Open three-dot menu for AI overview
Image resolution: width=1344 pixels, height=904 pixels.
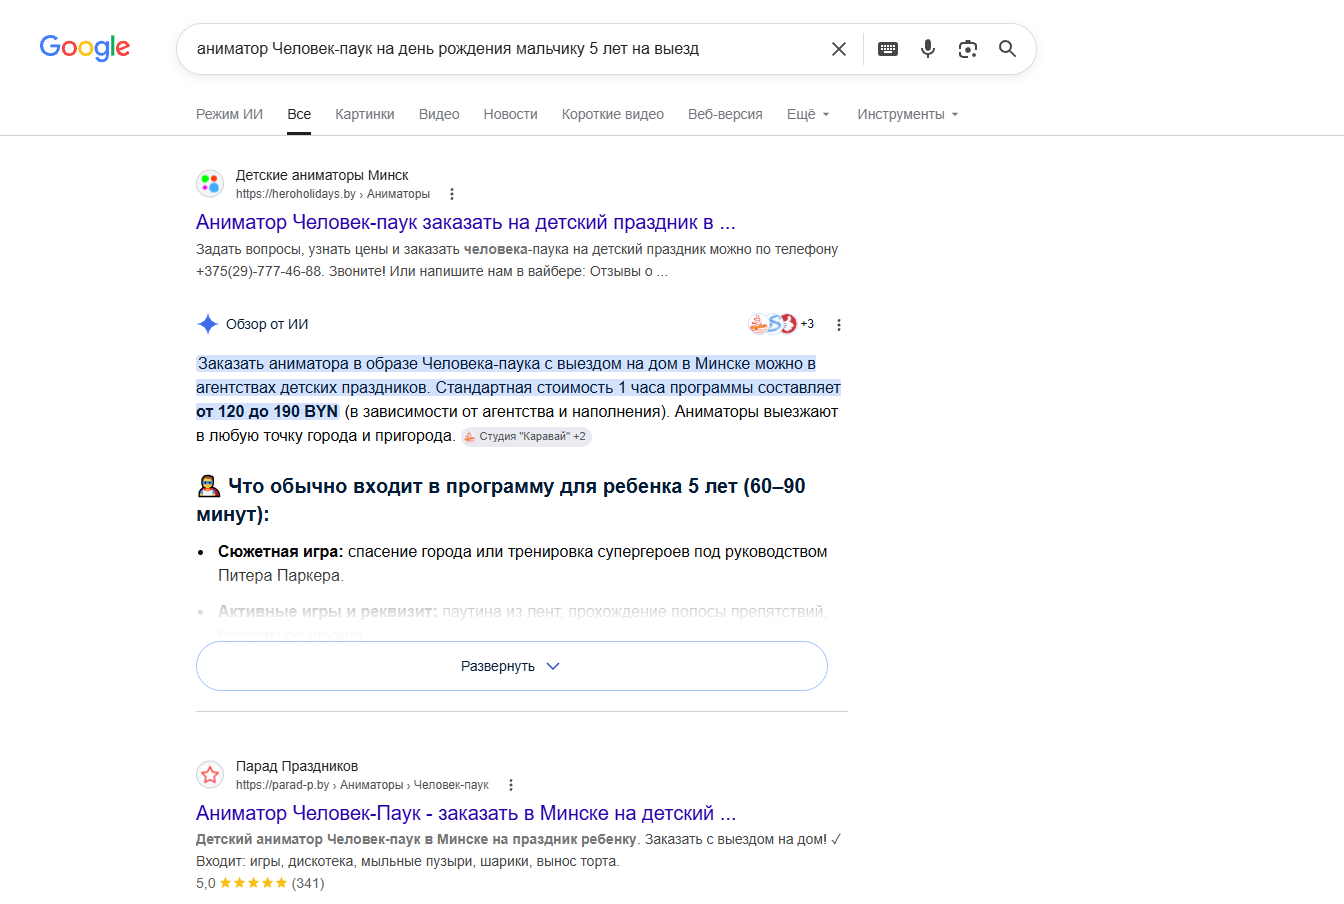pos(839,325)
